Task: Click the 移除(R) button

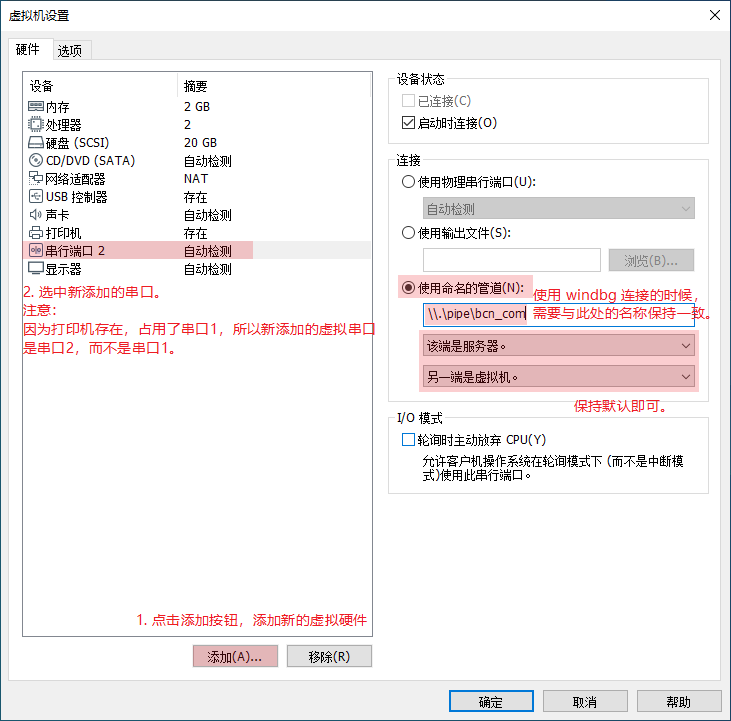Action: [x=329, y=656]
